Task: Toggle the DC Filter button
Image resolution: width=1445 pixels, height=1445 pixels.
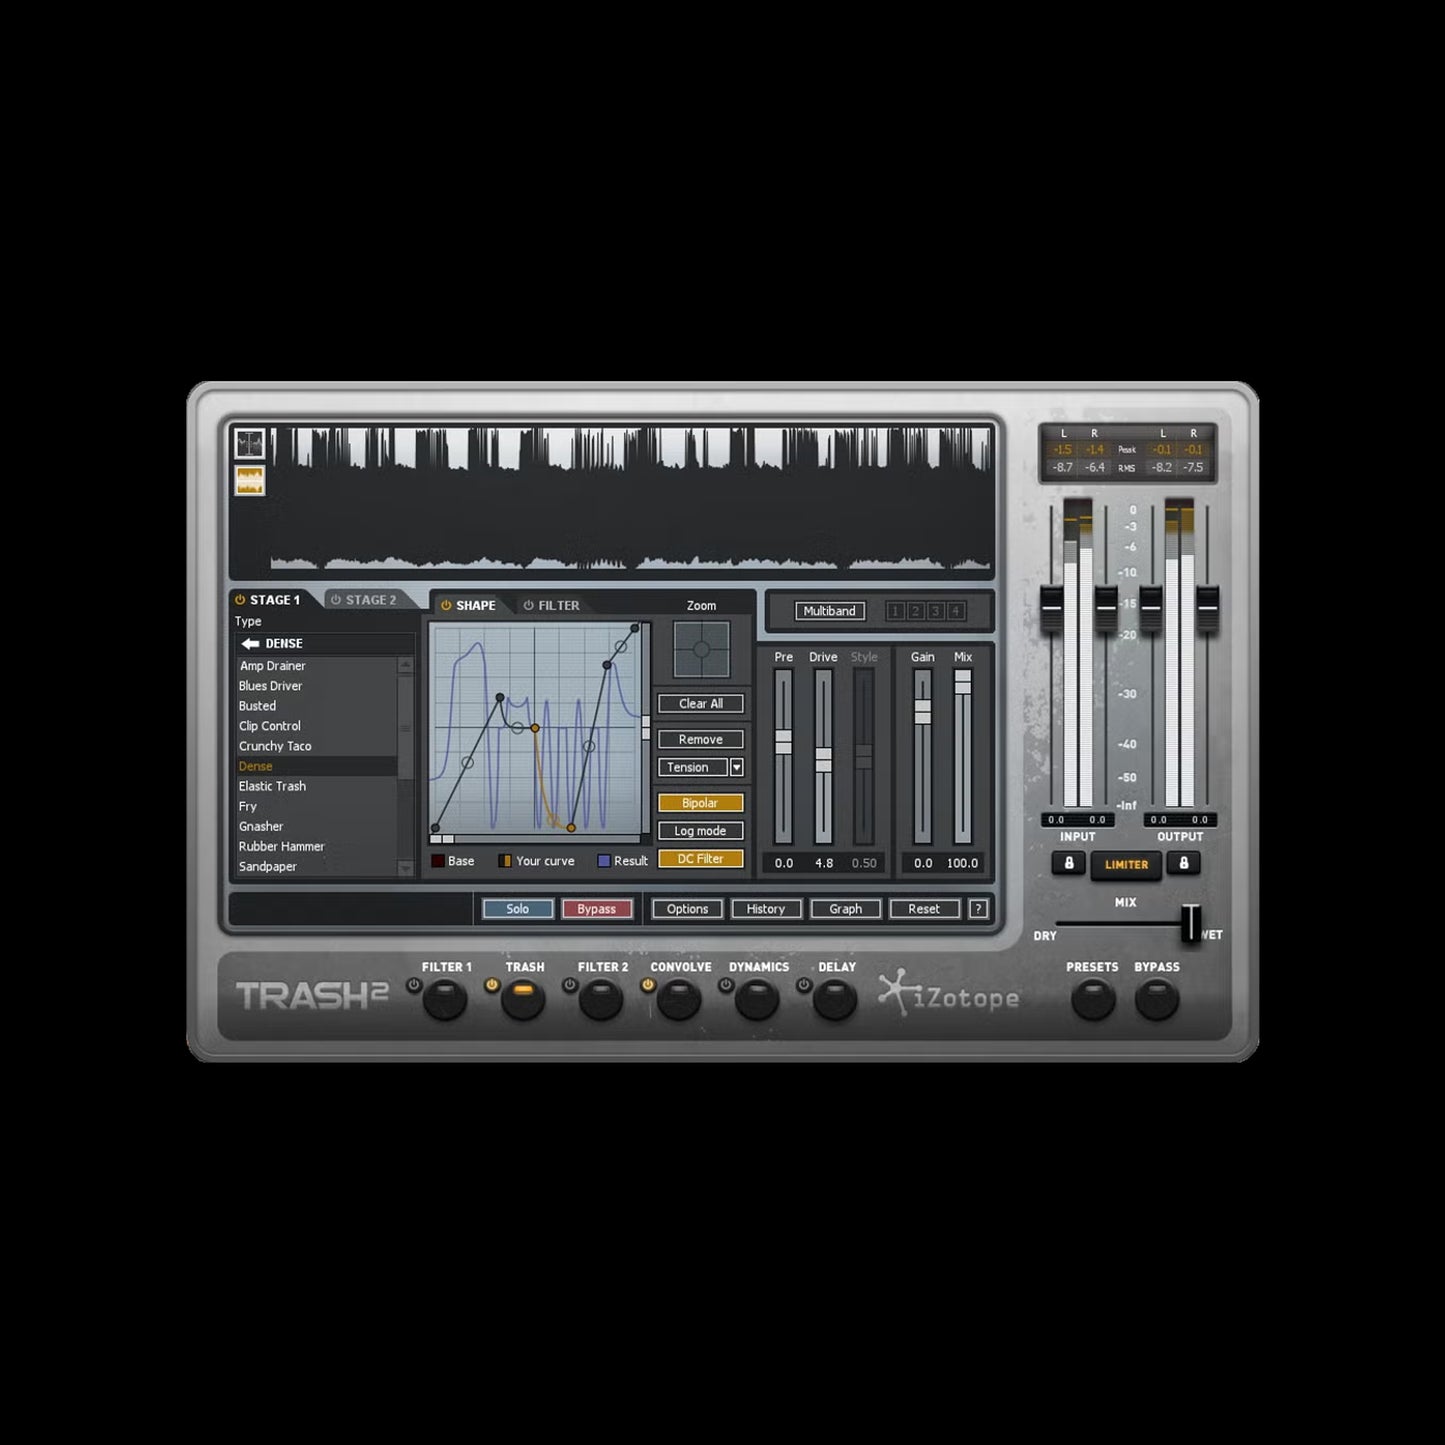Action: (700, 859)
